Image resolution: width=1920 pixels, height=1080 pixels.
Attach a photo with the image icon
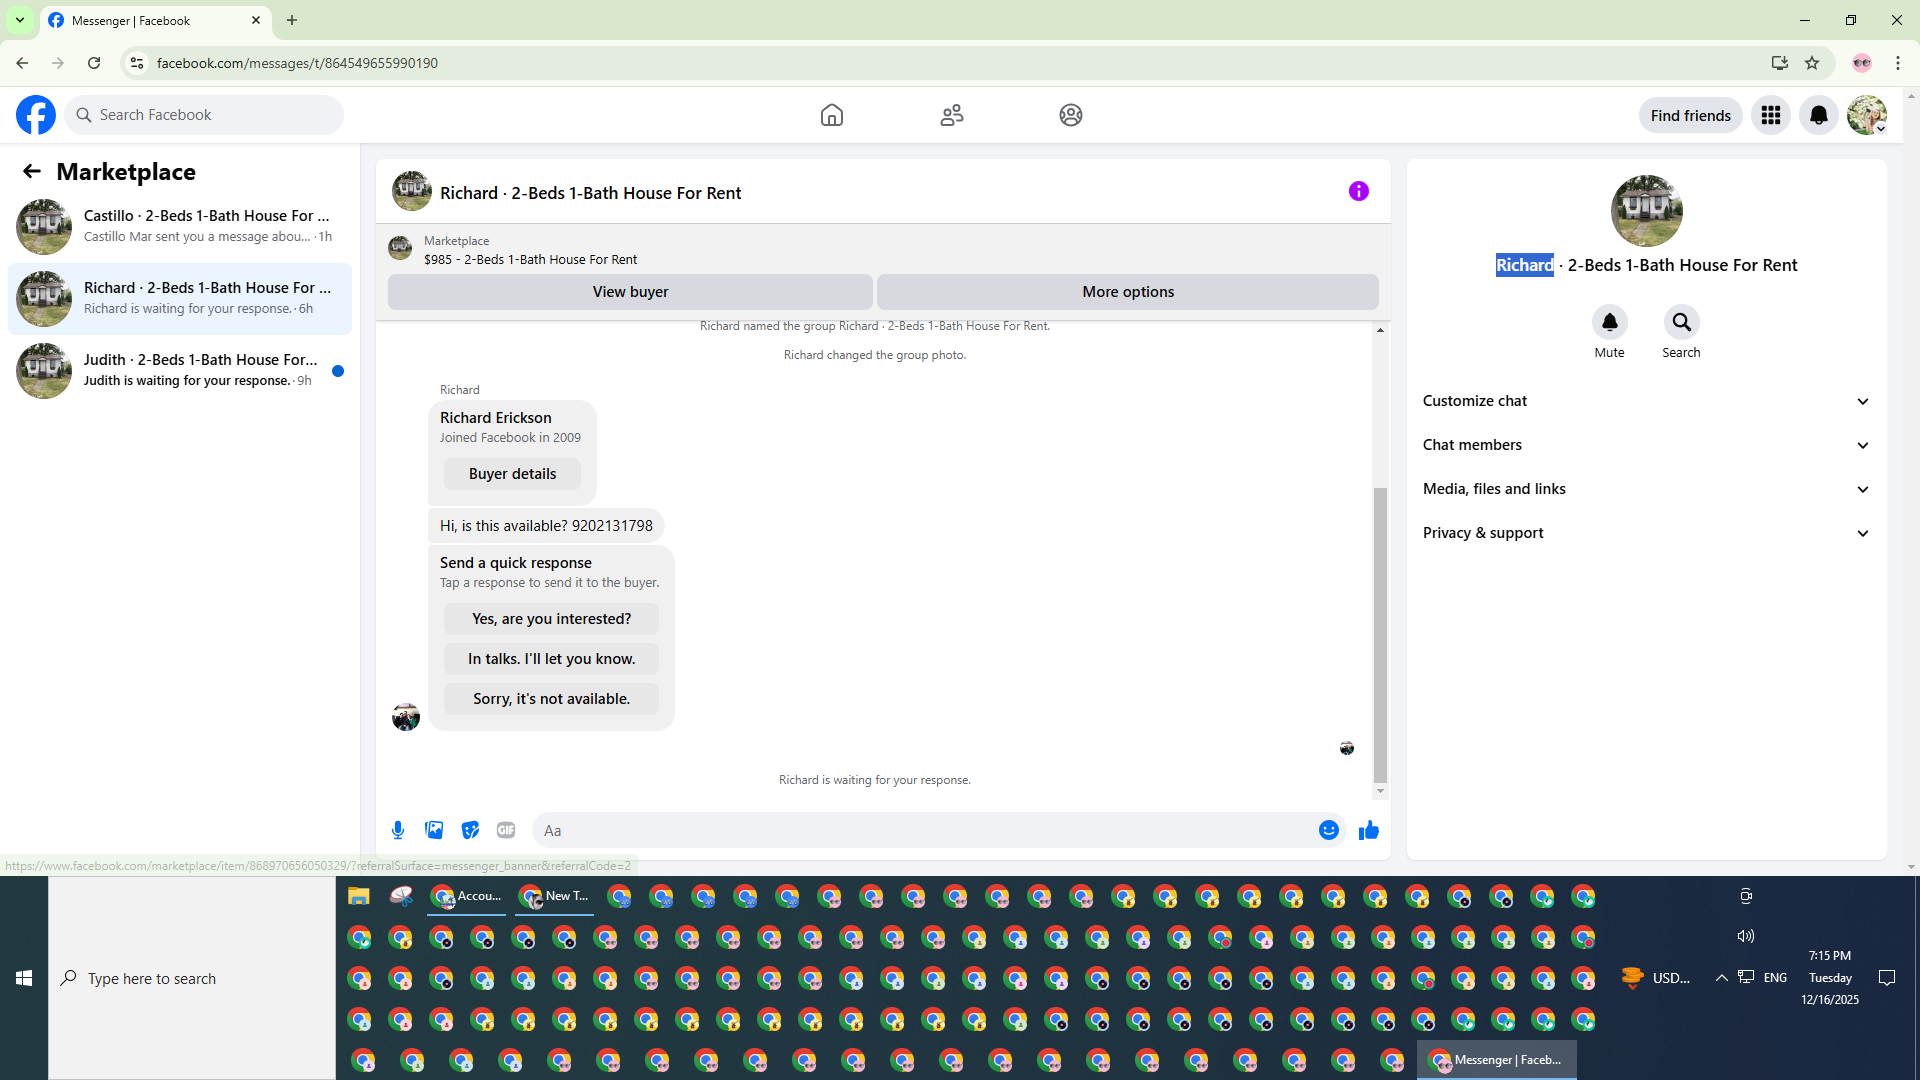(434, 830)
